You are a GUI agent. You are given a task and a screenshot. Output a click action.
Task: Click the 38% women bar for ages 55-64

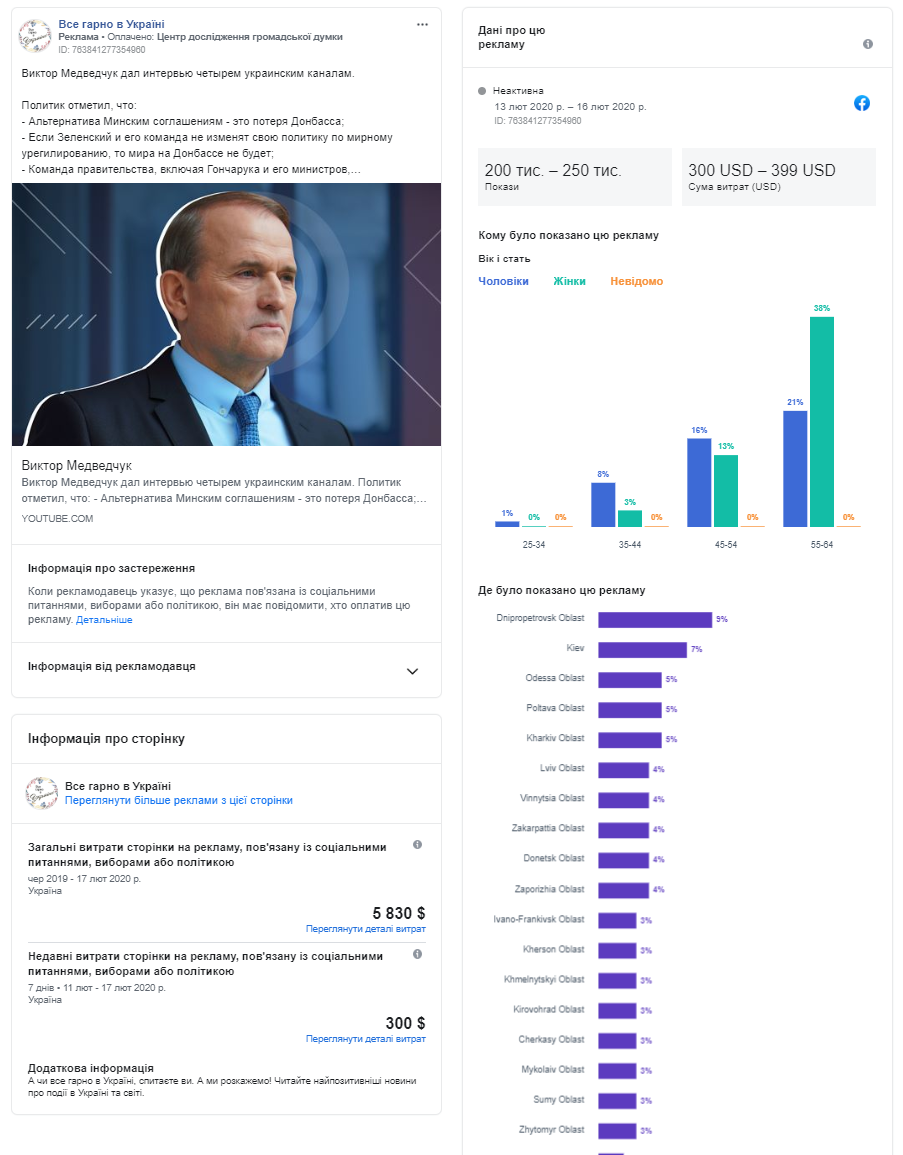822,422
